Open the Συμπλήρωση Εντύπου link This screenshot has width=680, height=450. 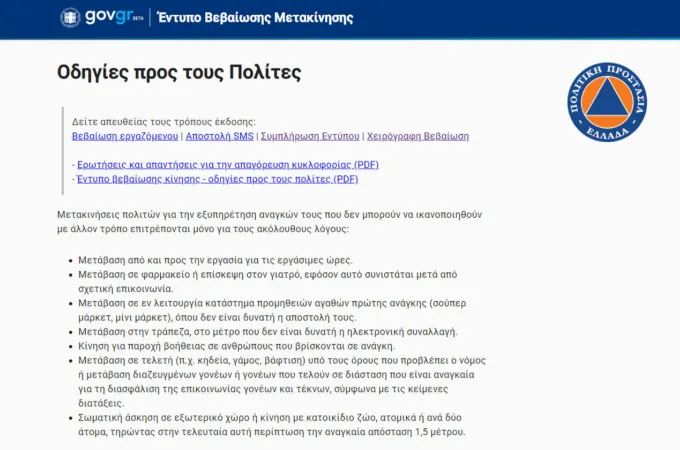(x=310, y=136)
